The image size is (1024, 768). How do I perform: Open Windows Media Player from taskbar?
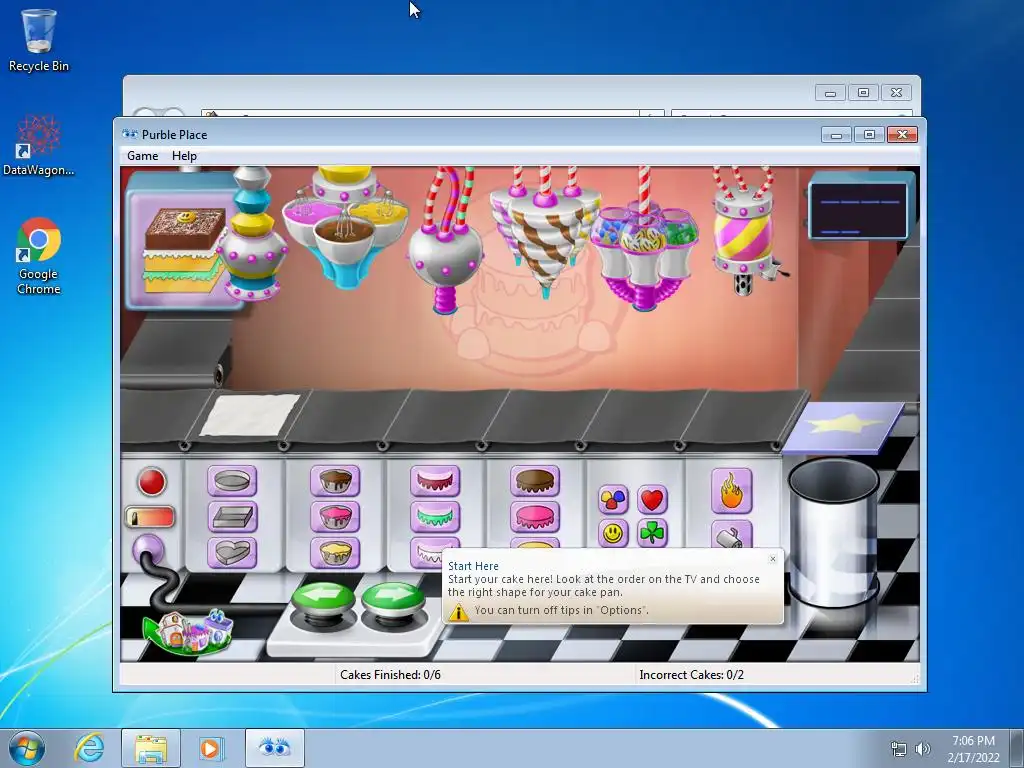tap(211, 748)
